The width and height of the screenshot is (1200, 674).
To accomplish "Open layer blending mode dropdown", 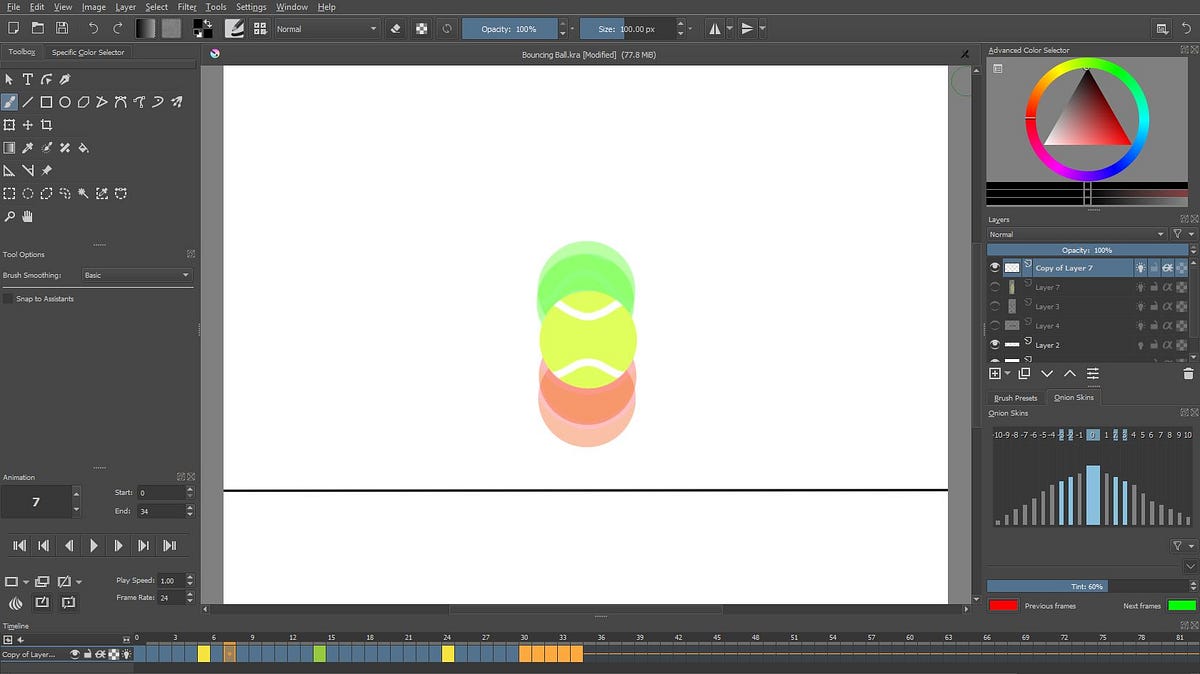I will click(1076, 234).
